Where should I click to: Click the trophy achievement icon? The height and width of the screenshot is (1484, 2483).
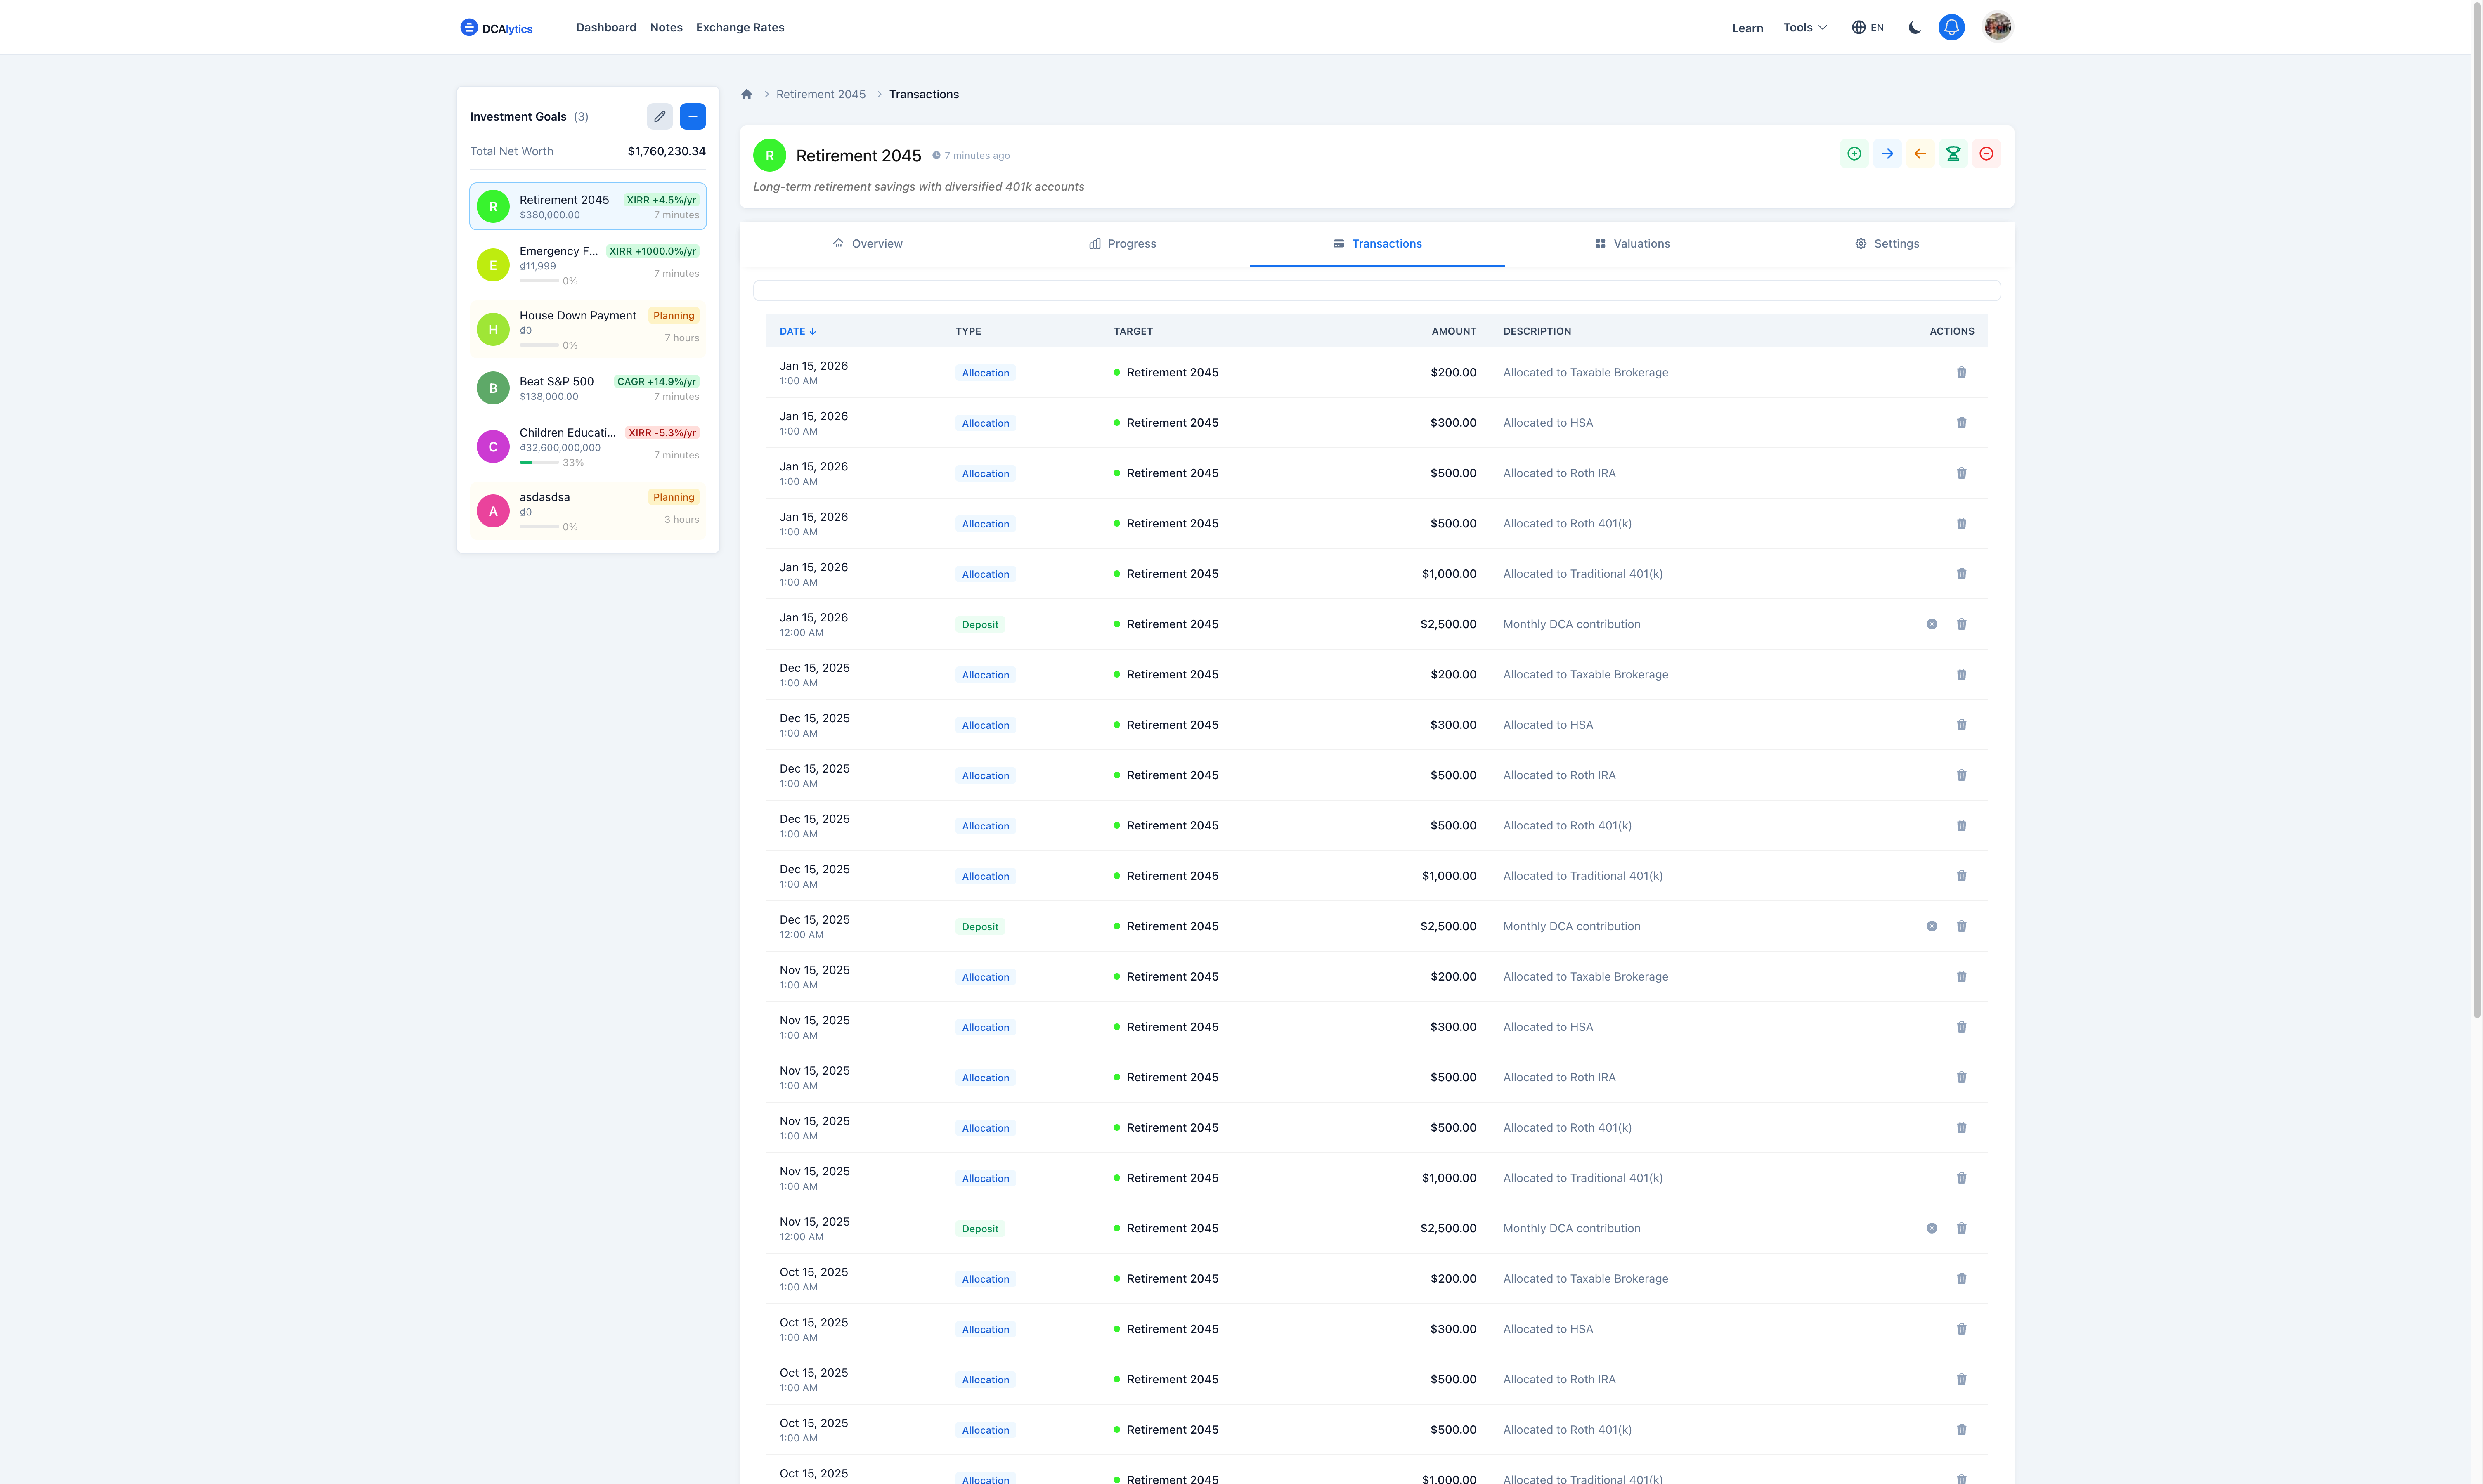click(x=1953, y=154)
